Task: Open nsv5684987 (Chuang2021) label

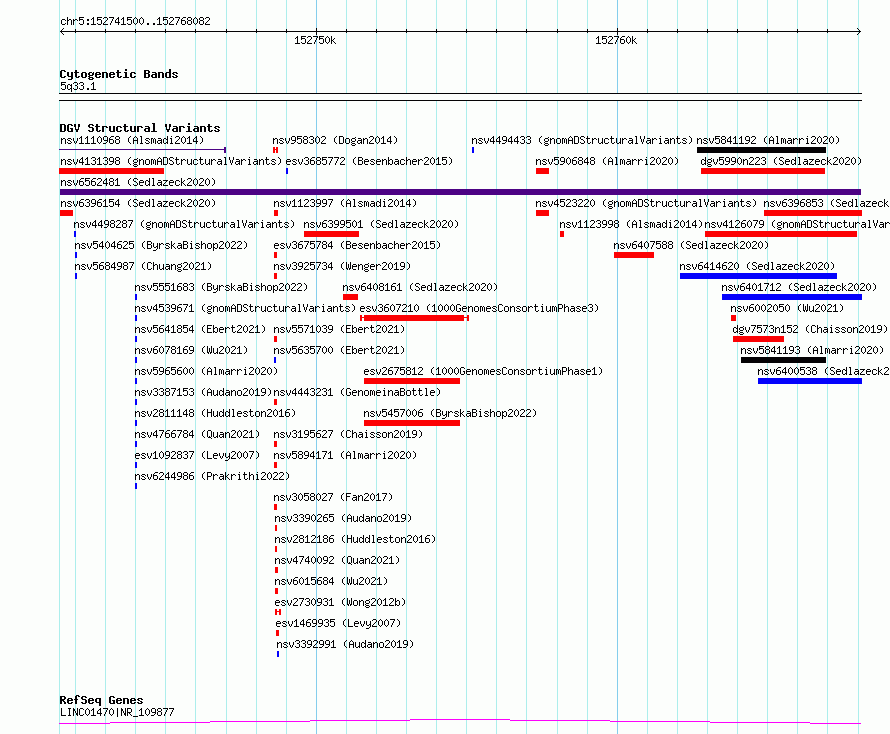Action: coord(143,266)
